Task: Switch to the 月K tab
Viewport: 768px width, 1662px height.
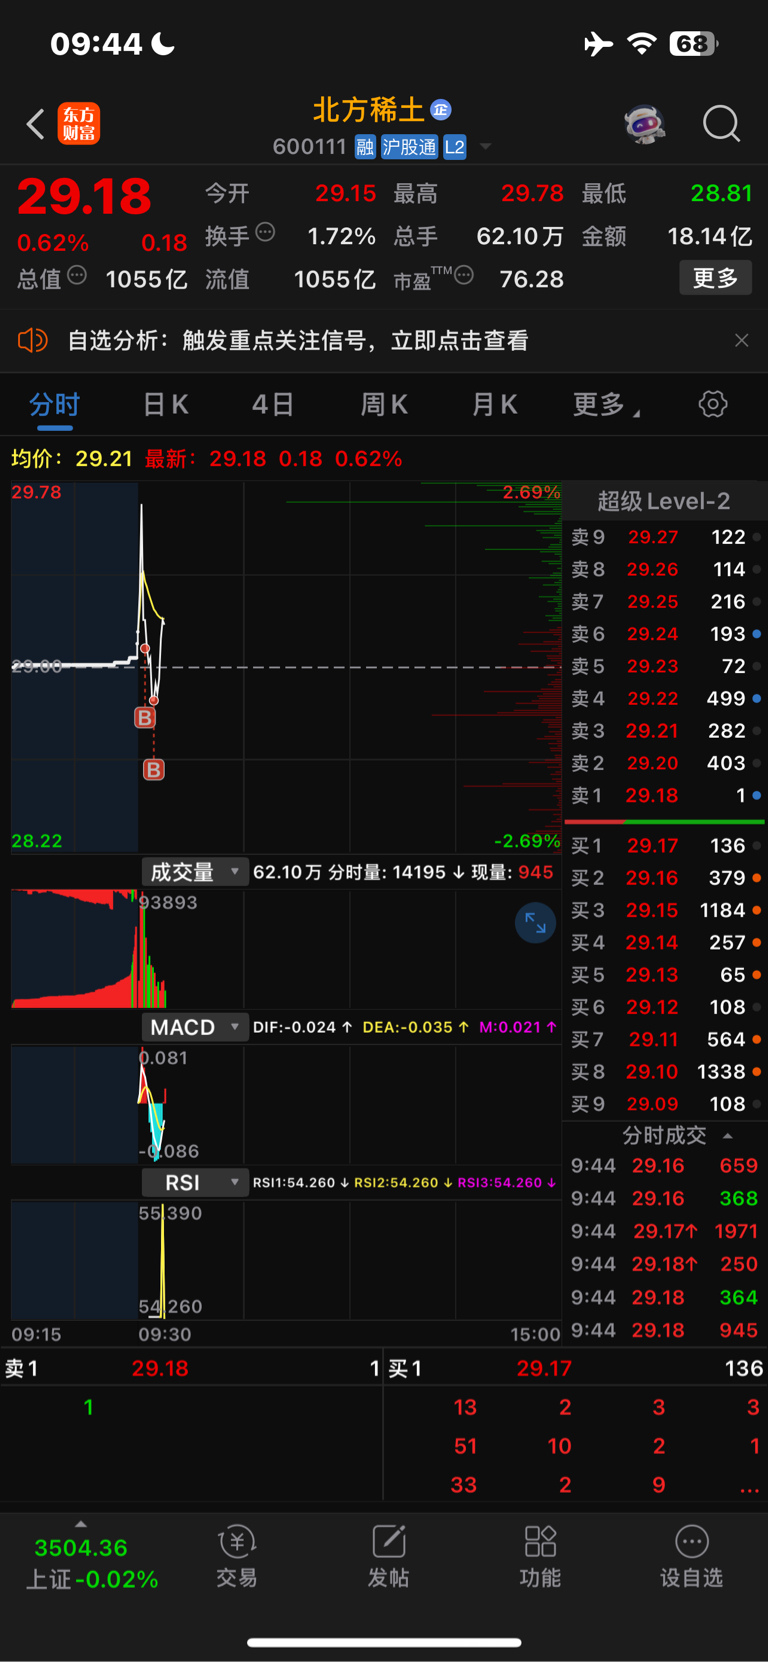Action: click(495, 405)
